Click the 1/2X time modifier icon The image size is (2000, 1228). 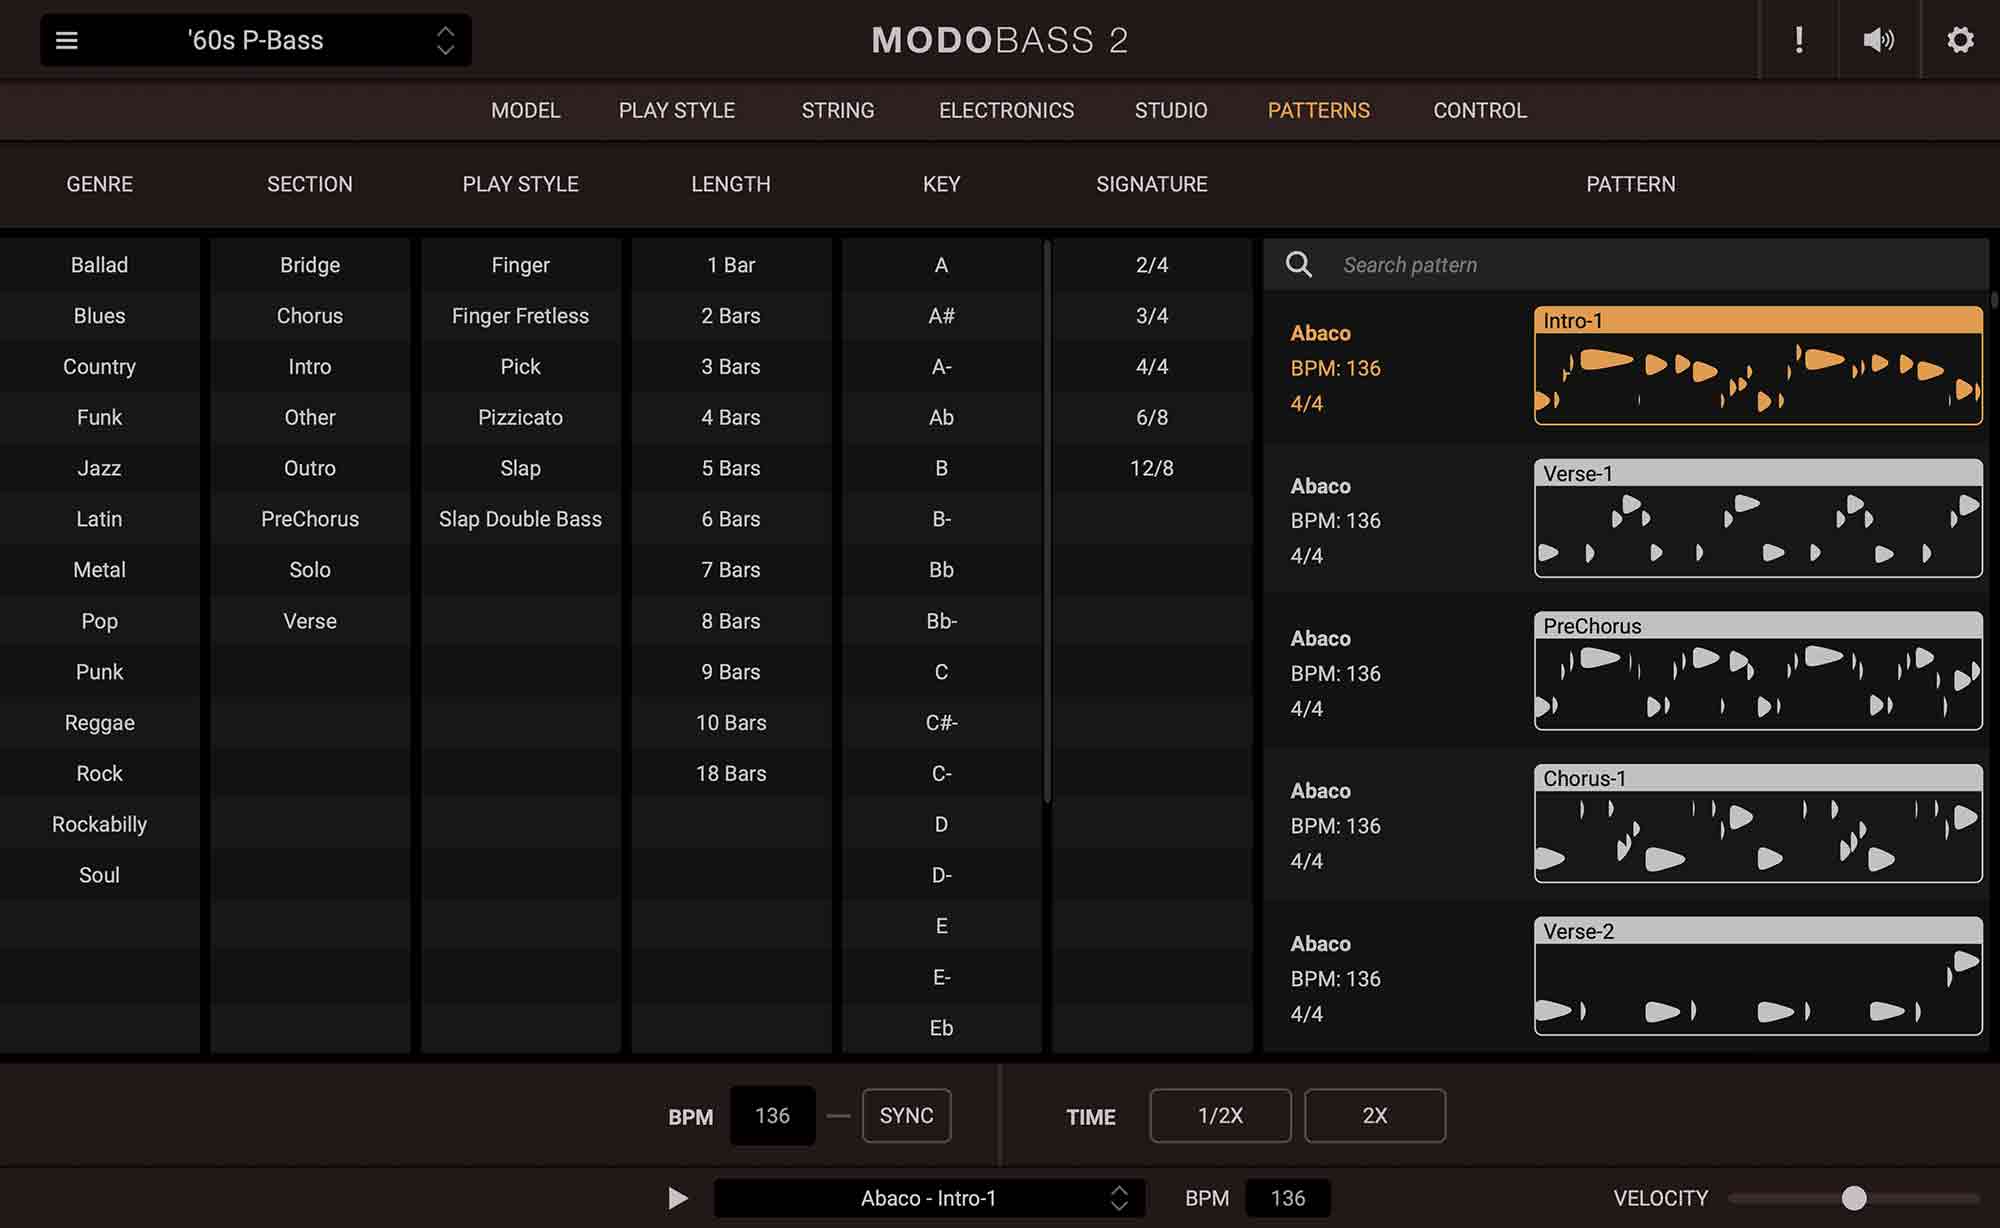point(1220,1115)
